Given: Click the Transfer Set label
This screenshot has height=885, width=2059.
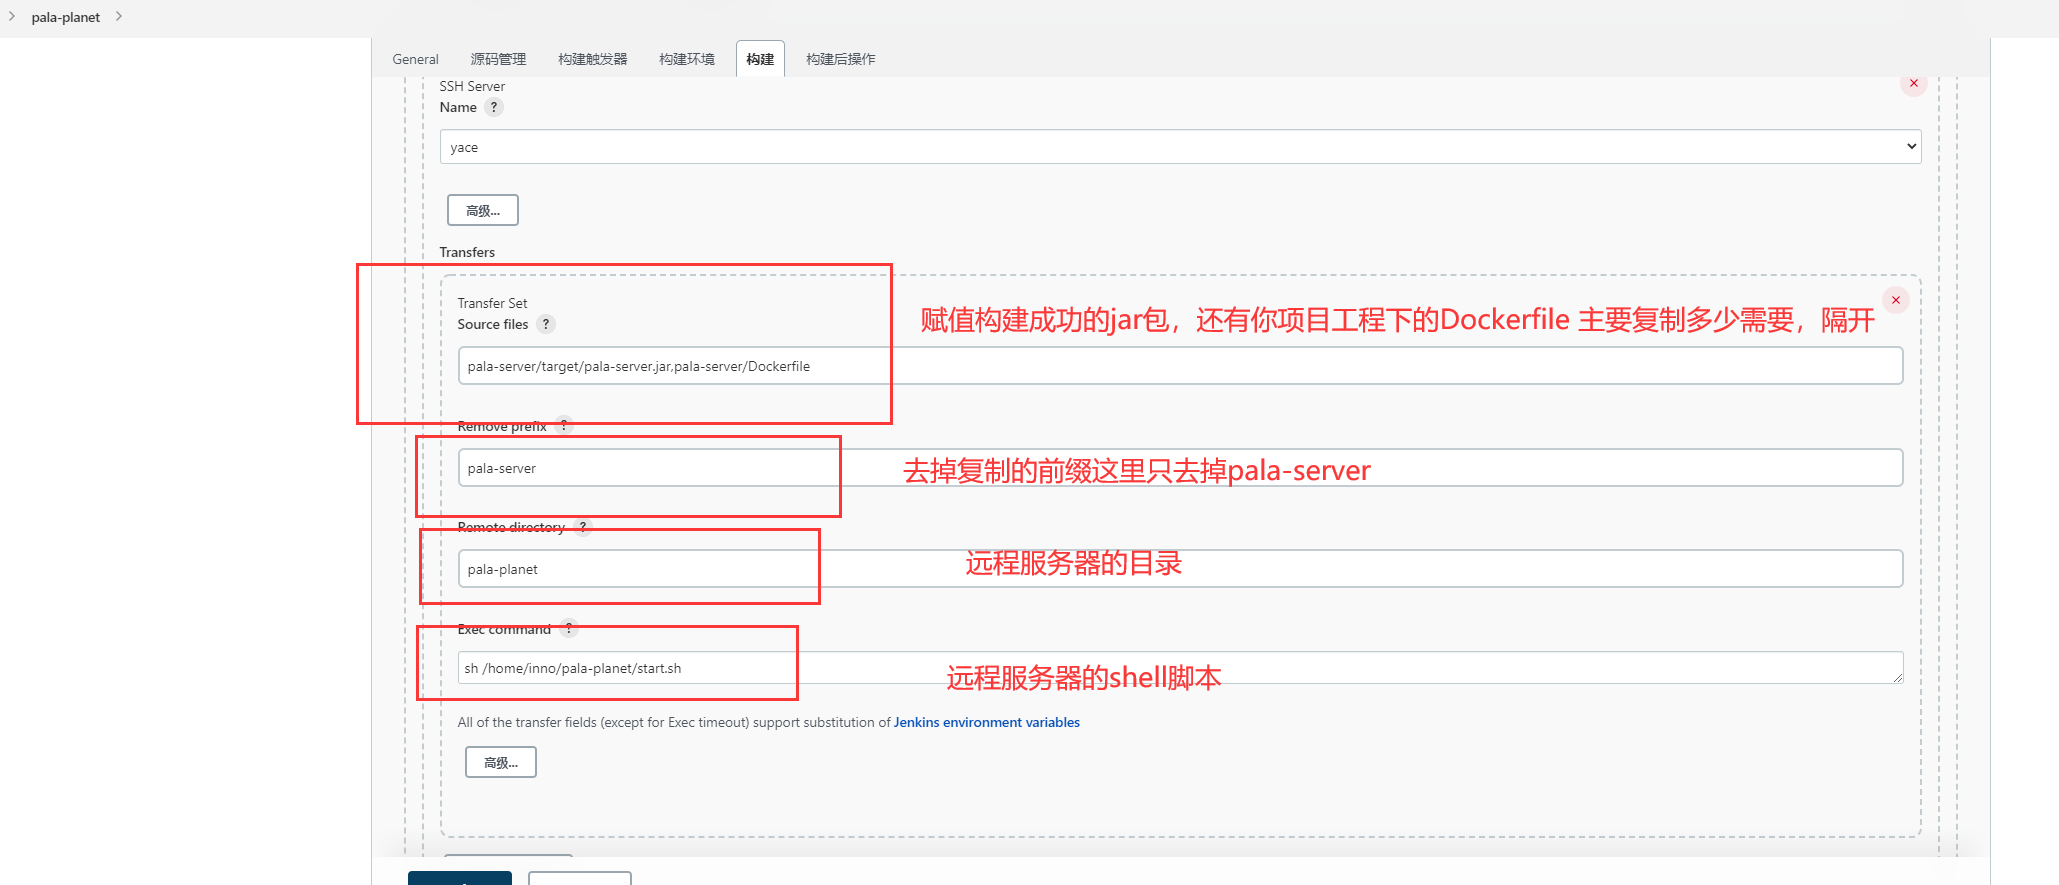Looking at the screenshot, I should click(x=492, y=303).
